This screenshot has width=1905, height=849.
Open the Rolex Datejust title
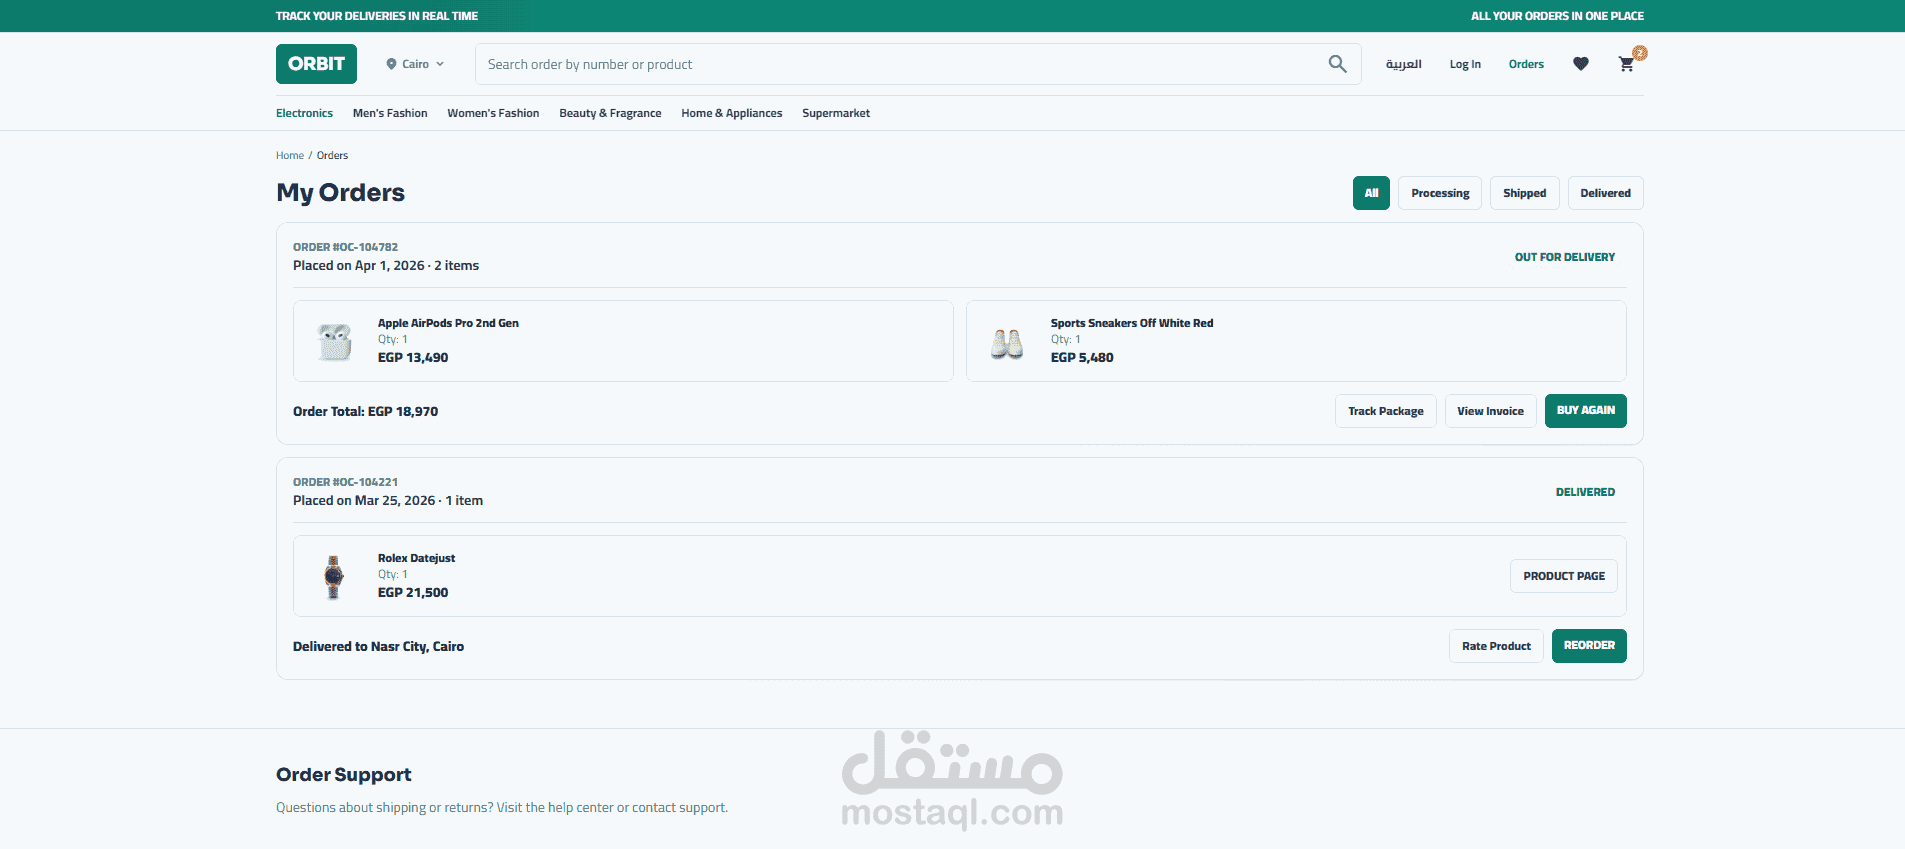coord(416,558)
